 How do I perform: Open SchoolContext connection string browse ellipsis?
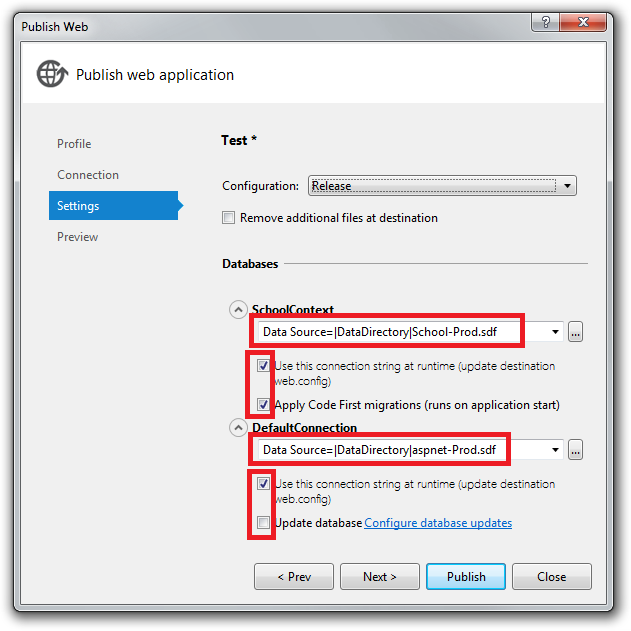575,332
